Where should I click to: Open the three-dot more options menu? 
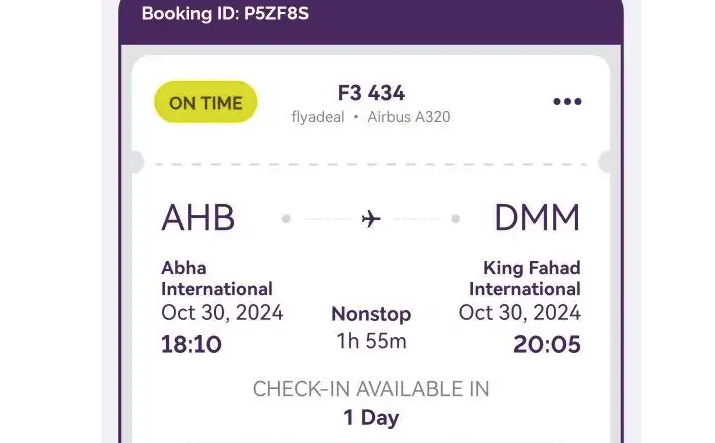tap(567, 102)
